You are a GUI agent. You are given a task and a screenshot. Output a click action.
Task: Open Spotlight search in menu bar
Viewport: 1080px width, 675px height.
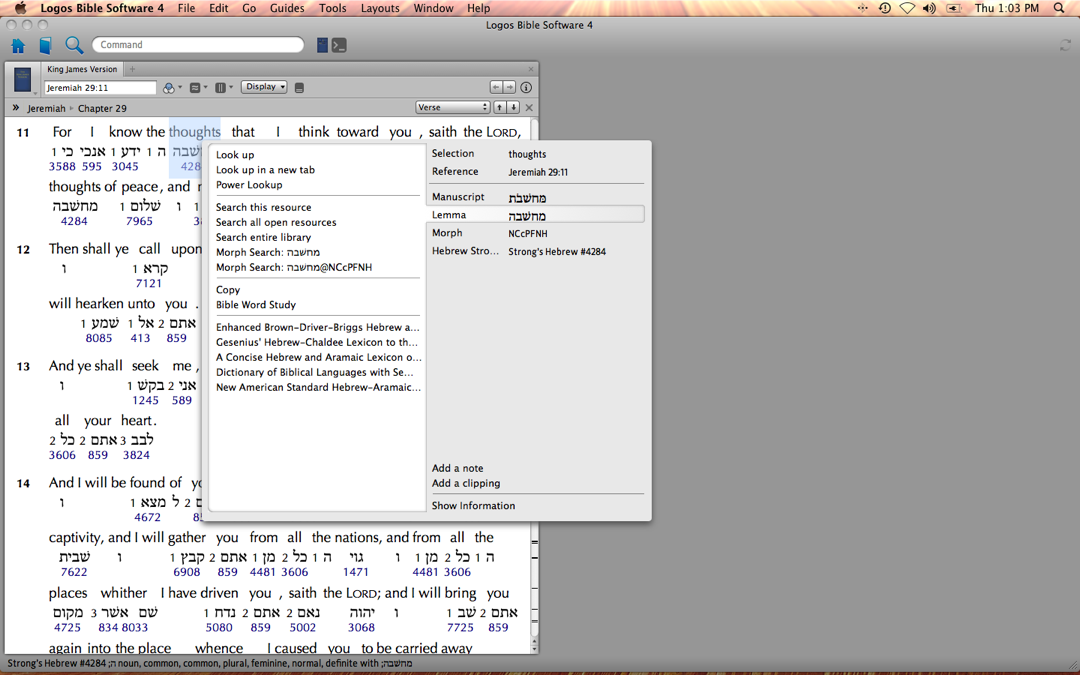(1059, 8)
